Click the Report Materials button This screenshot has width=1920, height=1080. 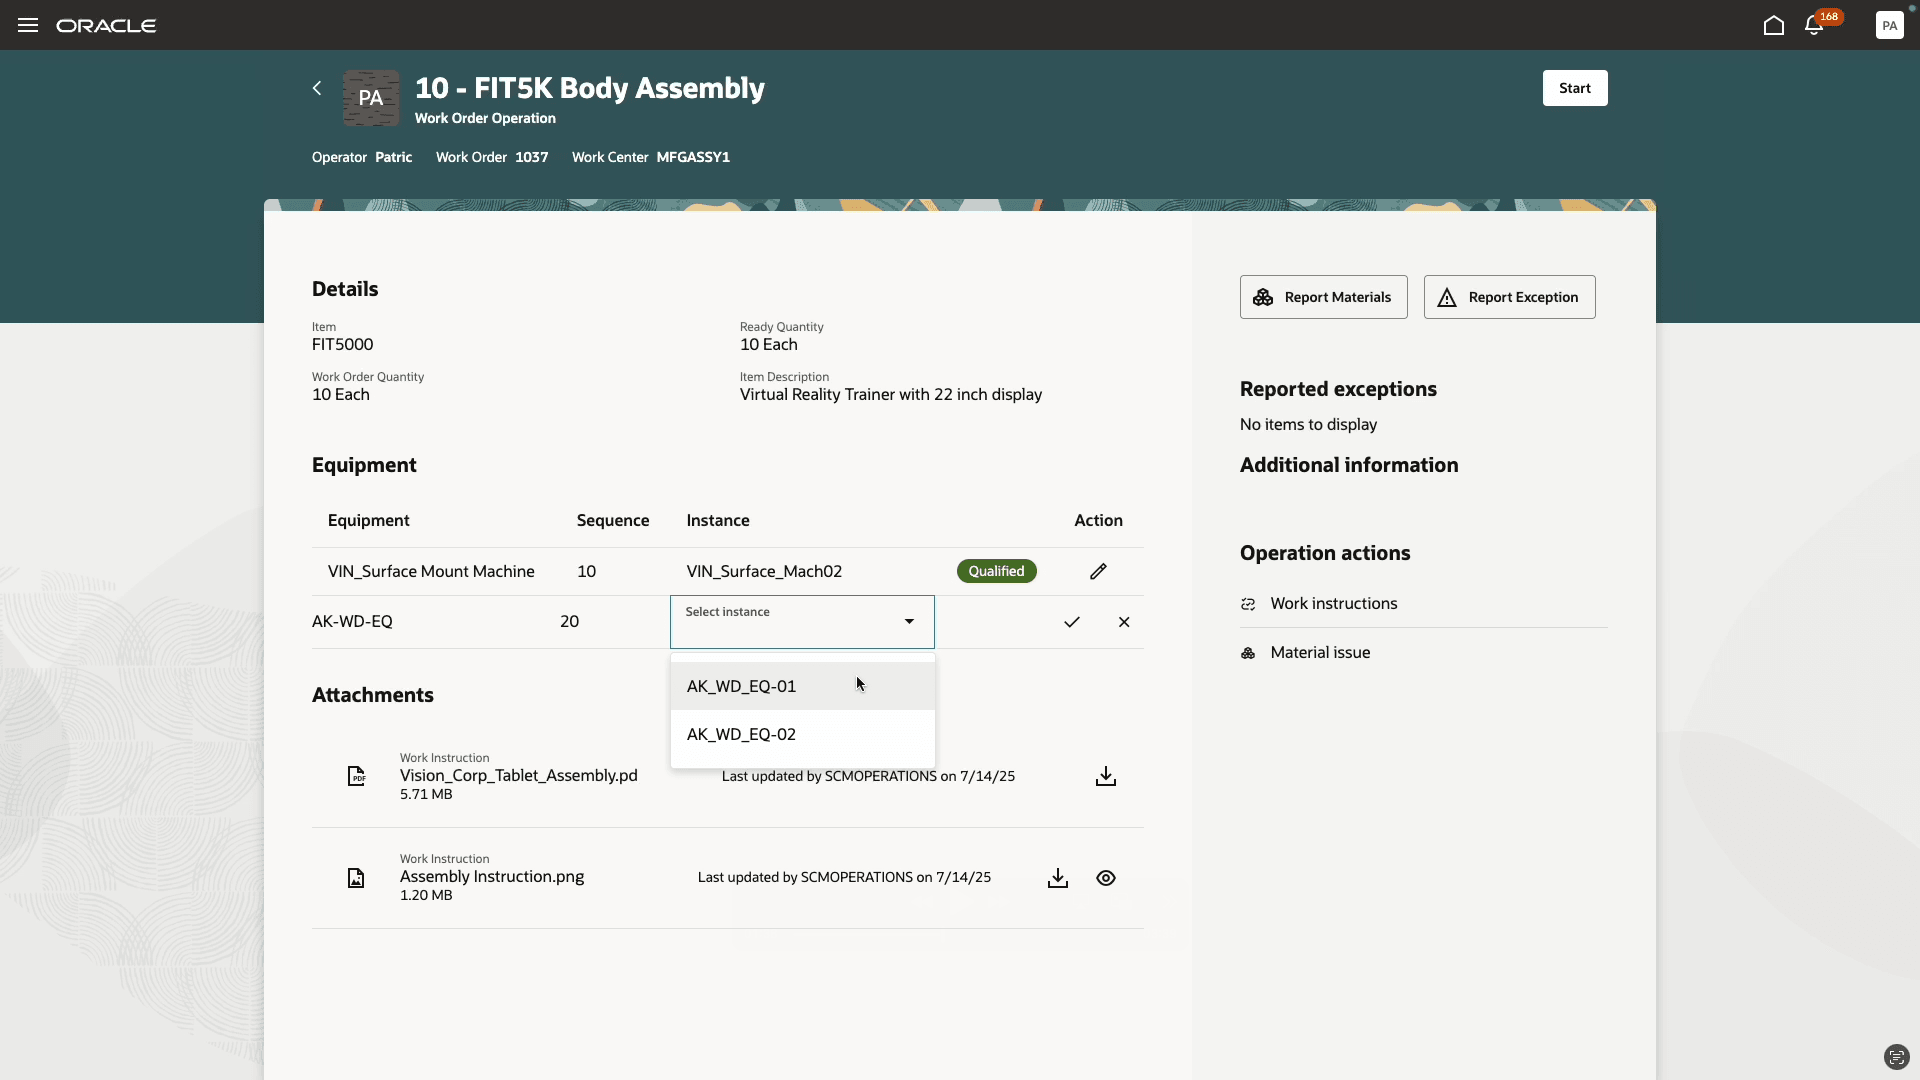pos(1323,297)
